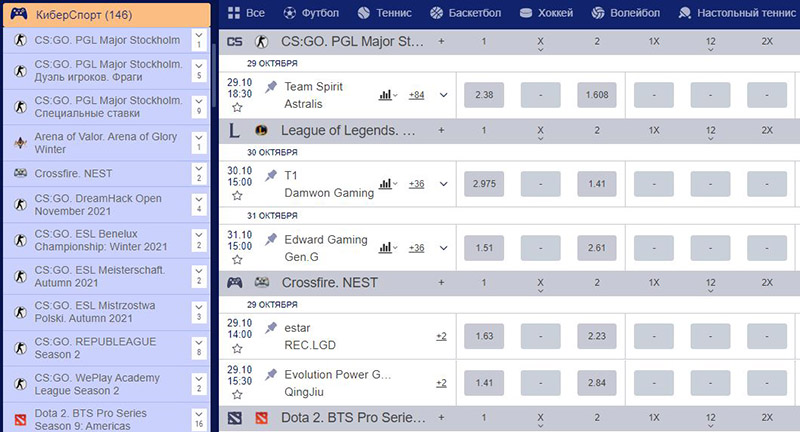Screen dimensions: 800x432
Task: Click the basketball icon in navigation
Action: tap(436, 13)
